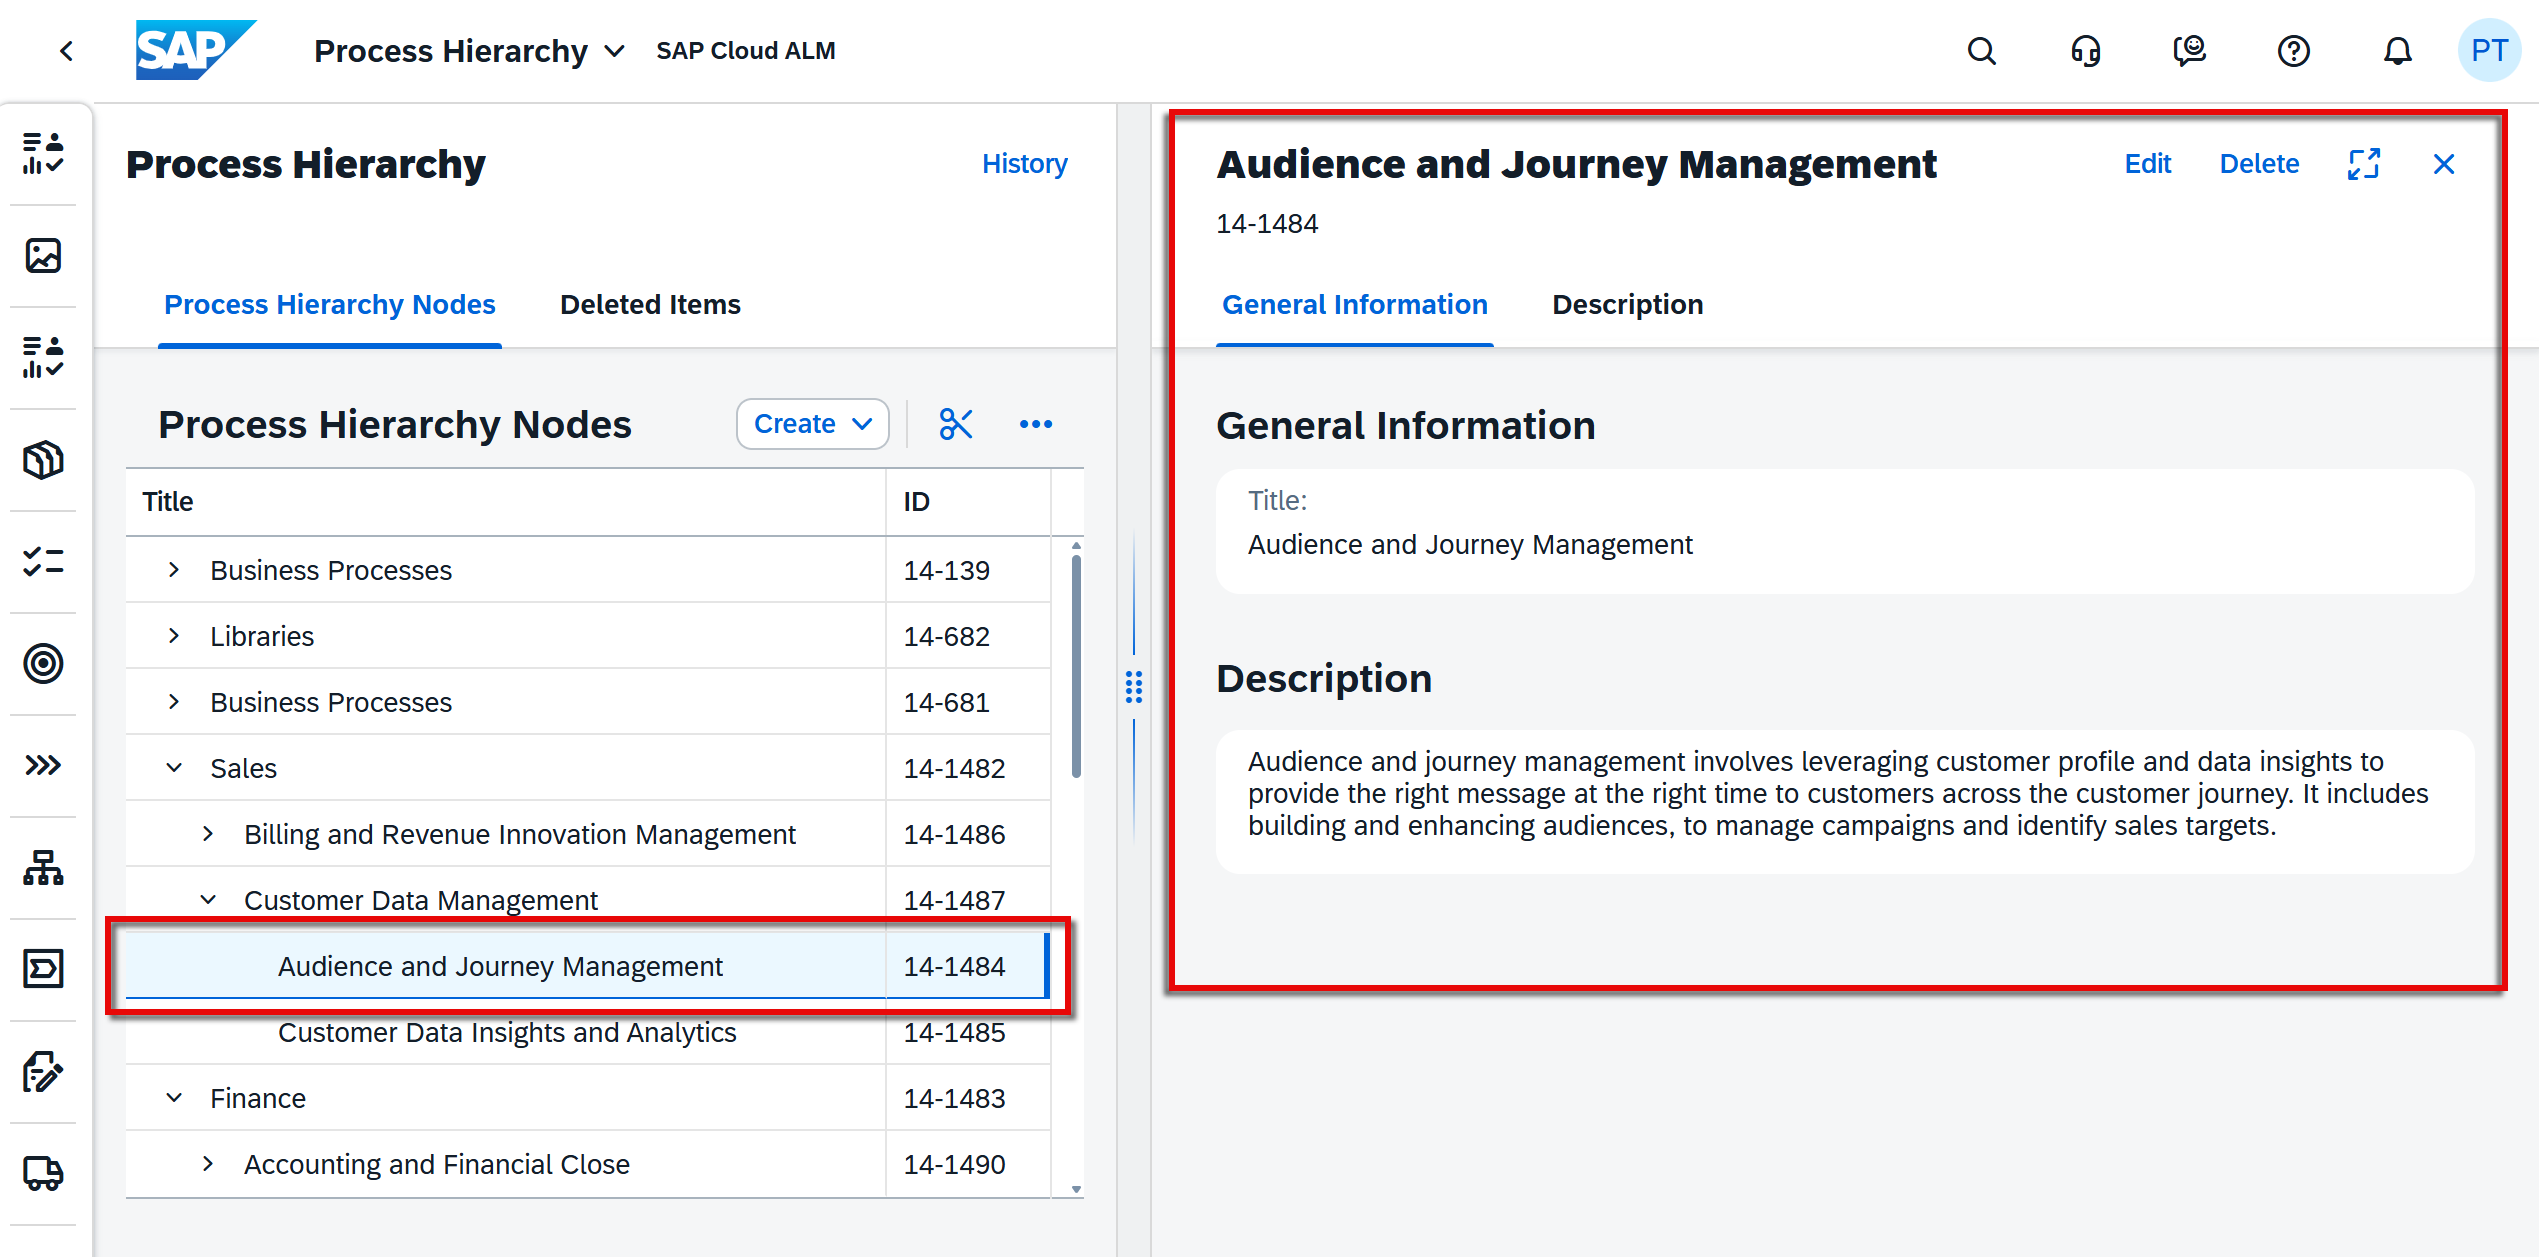The height and width of the screenshot is (1257, 2539).
Task: Expand the Business Processes 14-681 row
Action: pos(174,702)
